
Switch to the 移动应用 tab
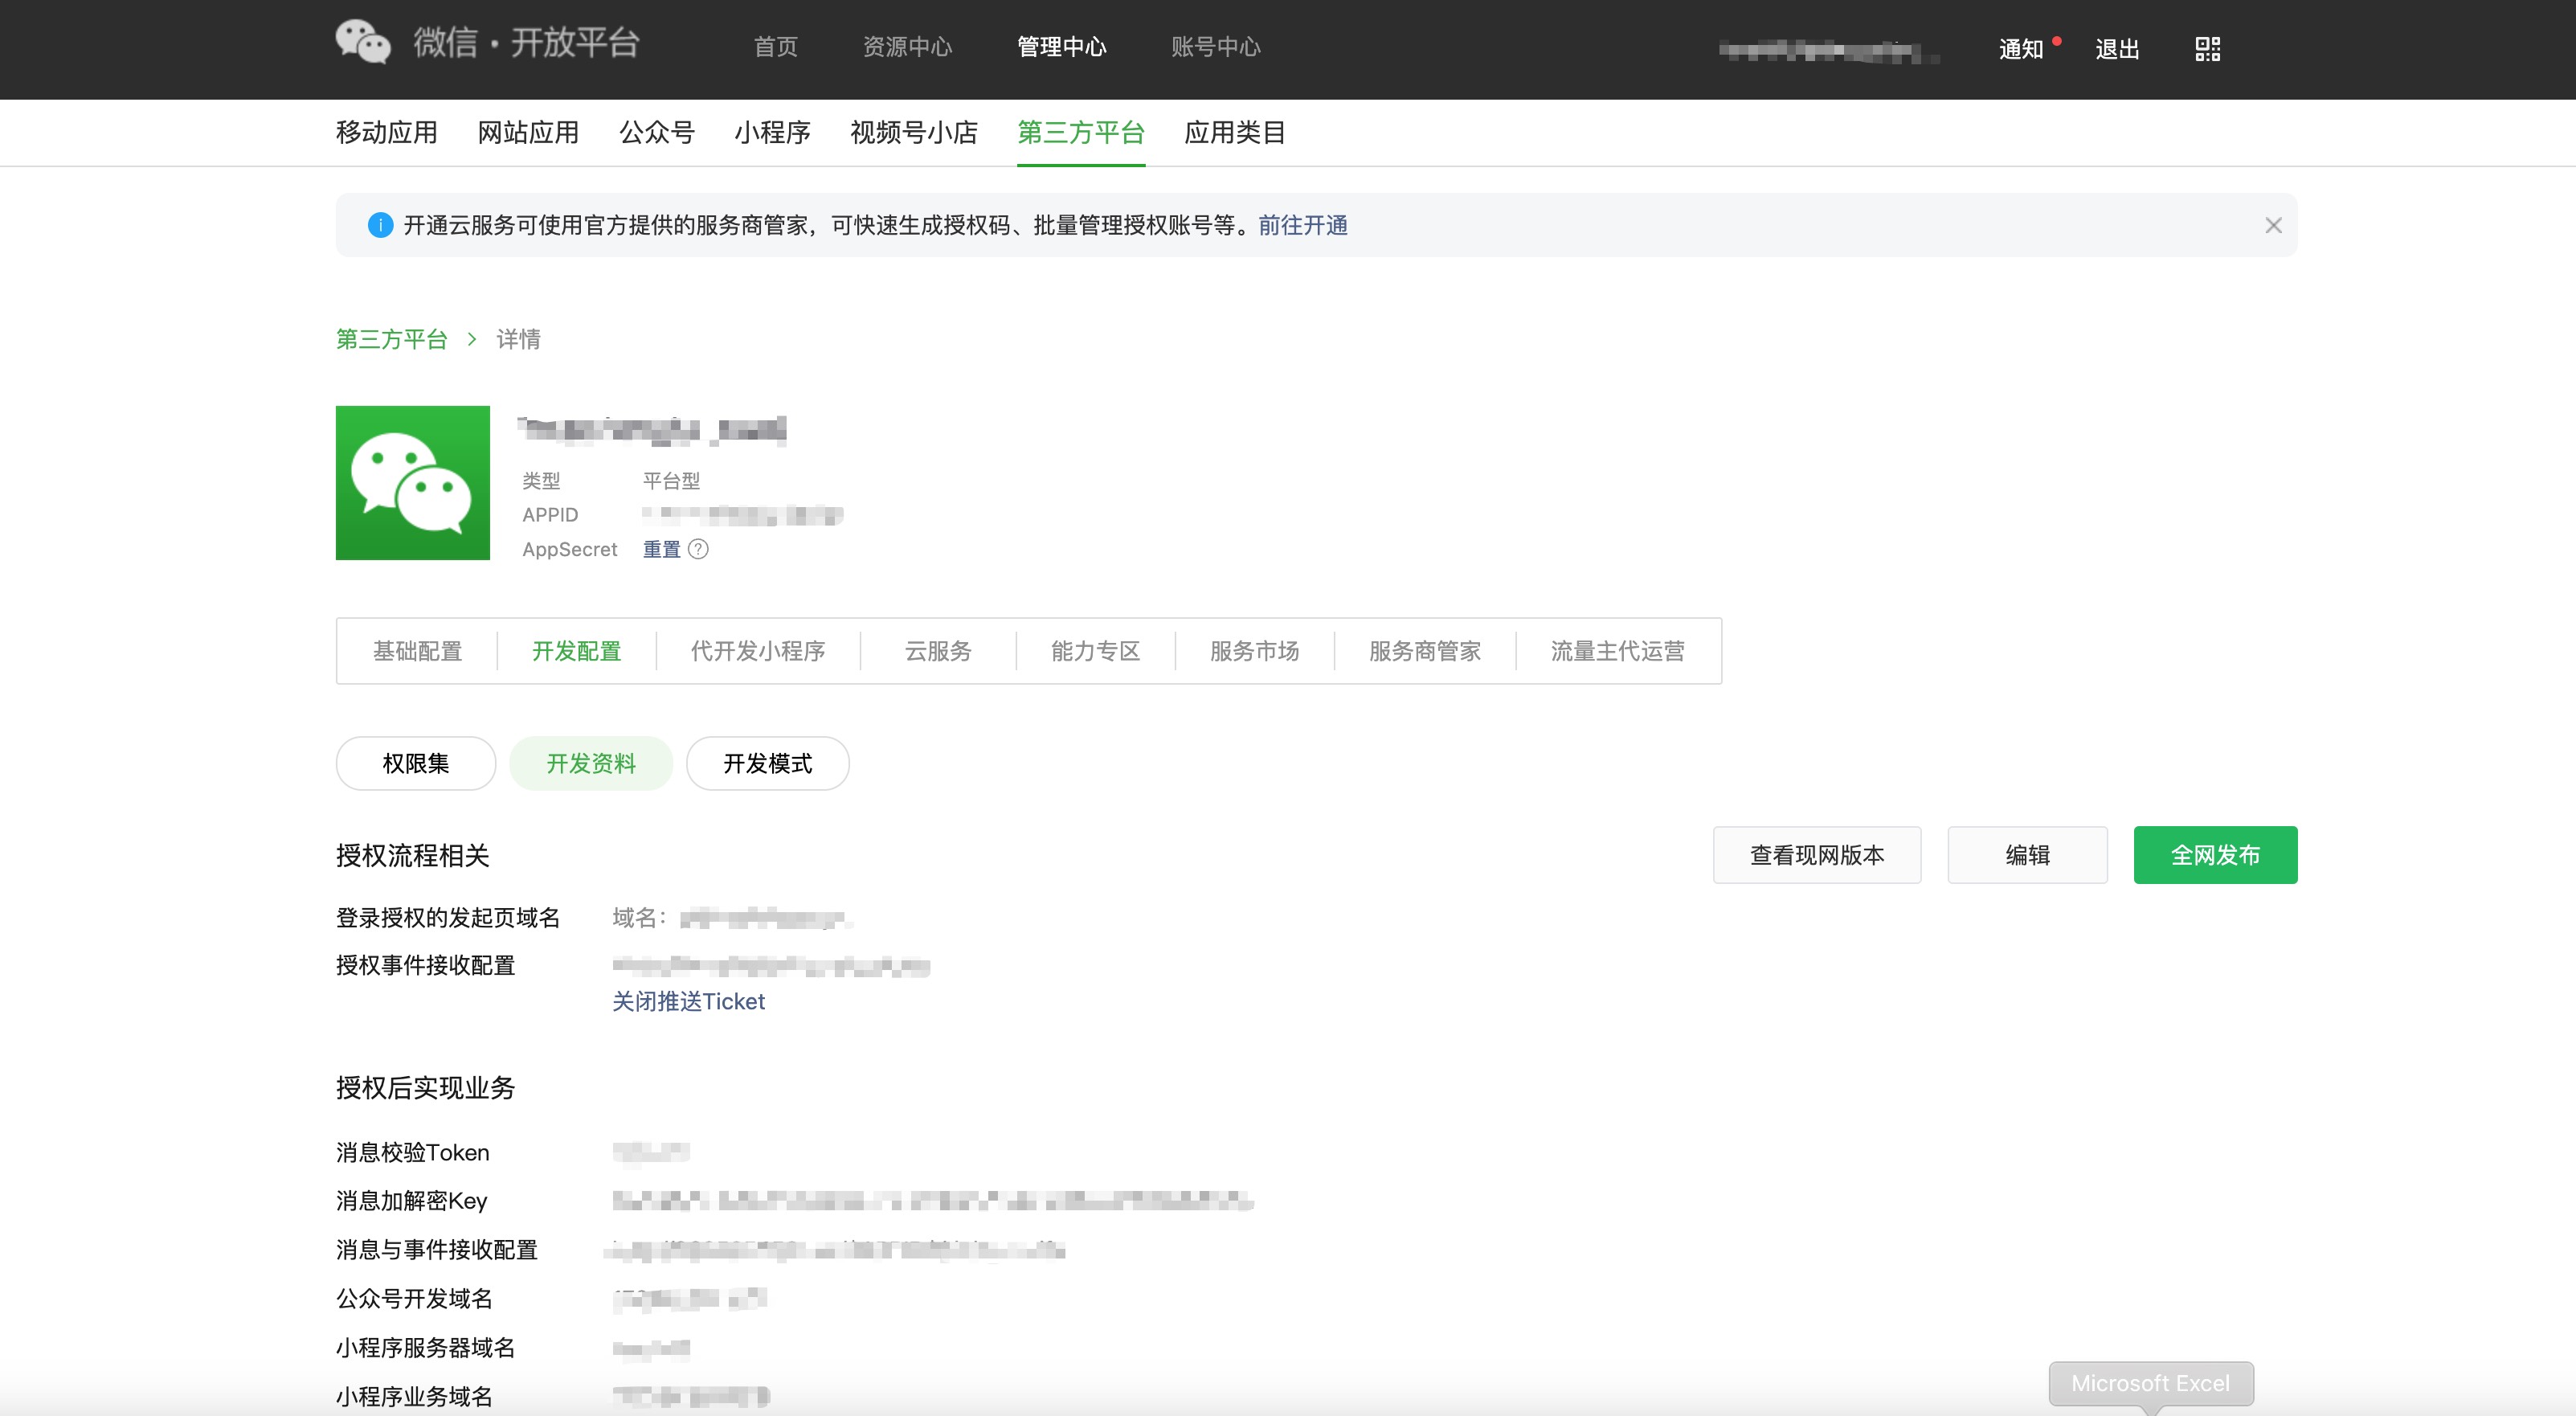pyautogui.click(x=387, y=132)
